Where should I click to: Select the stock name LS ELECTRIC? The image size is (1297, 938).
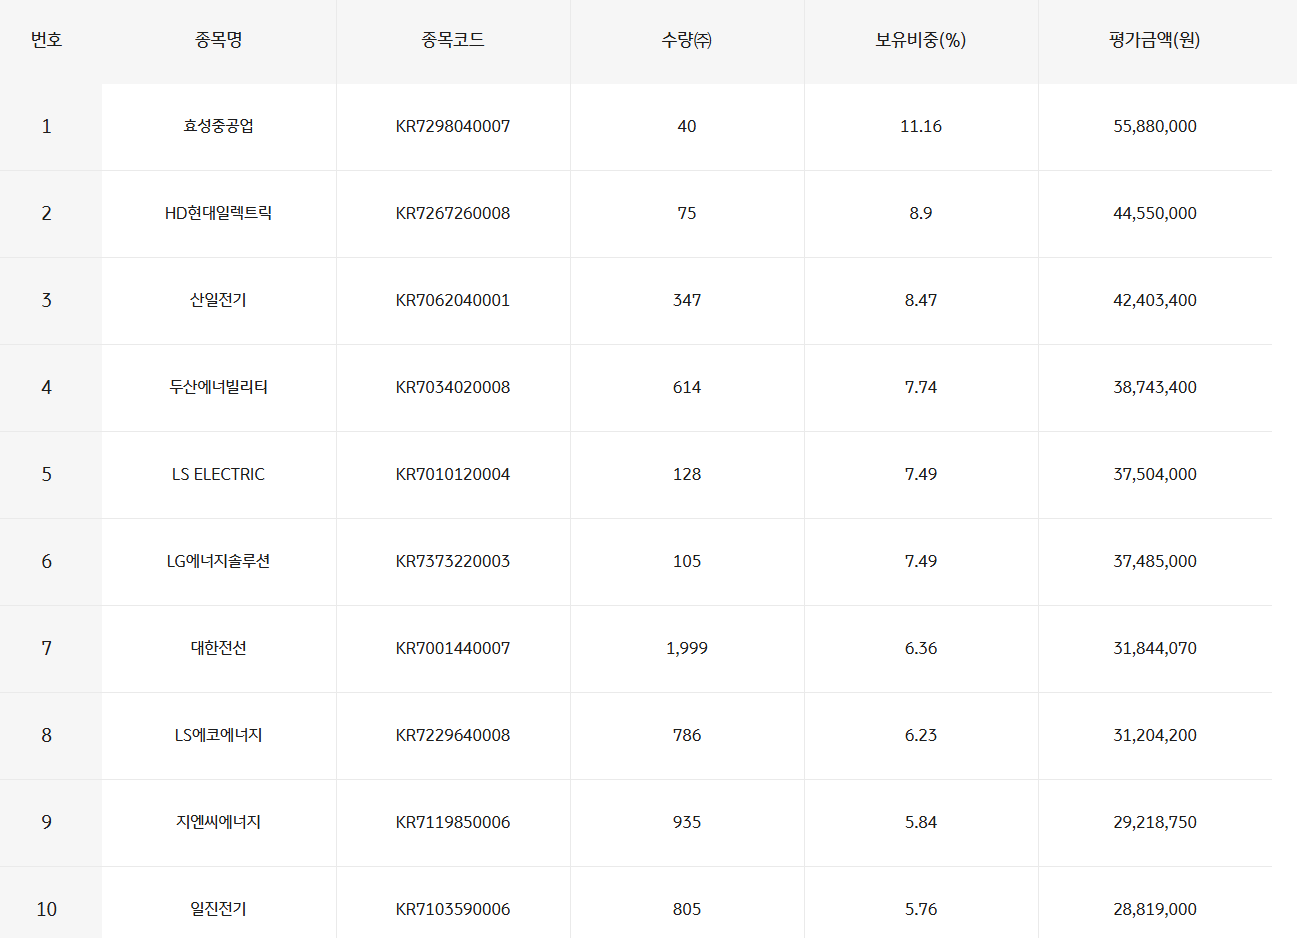click(219, 474)
